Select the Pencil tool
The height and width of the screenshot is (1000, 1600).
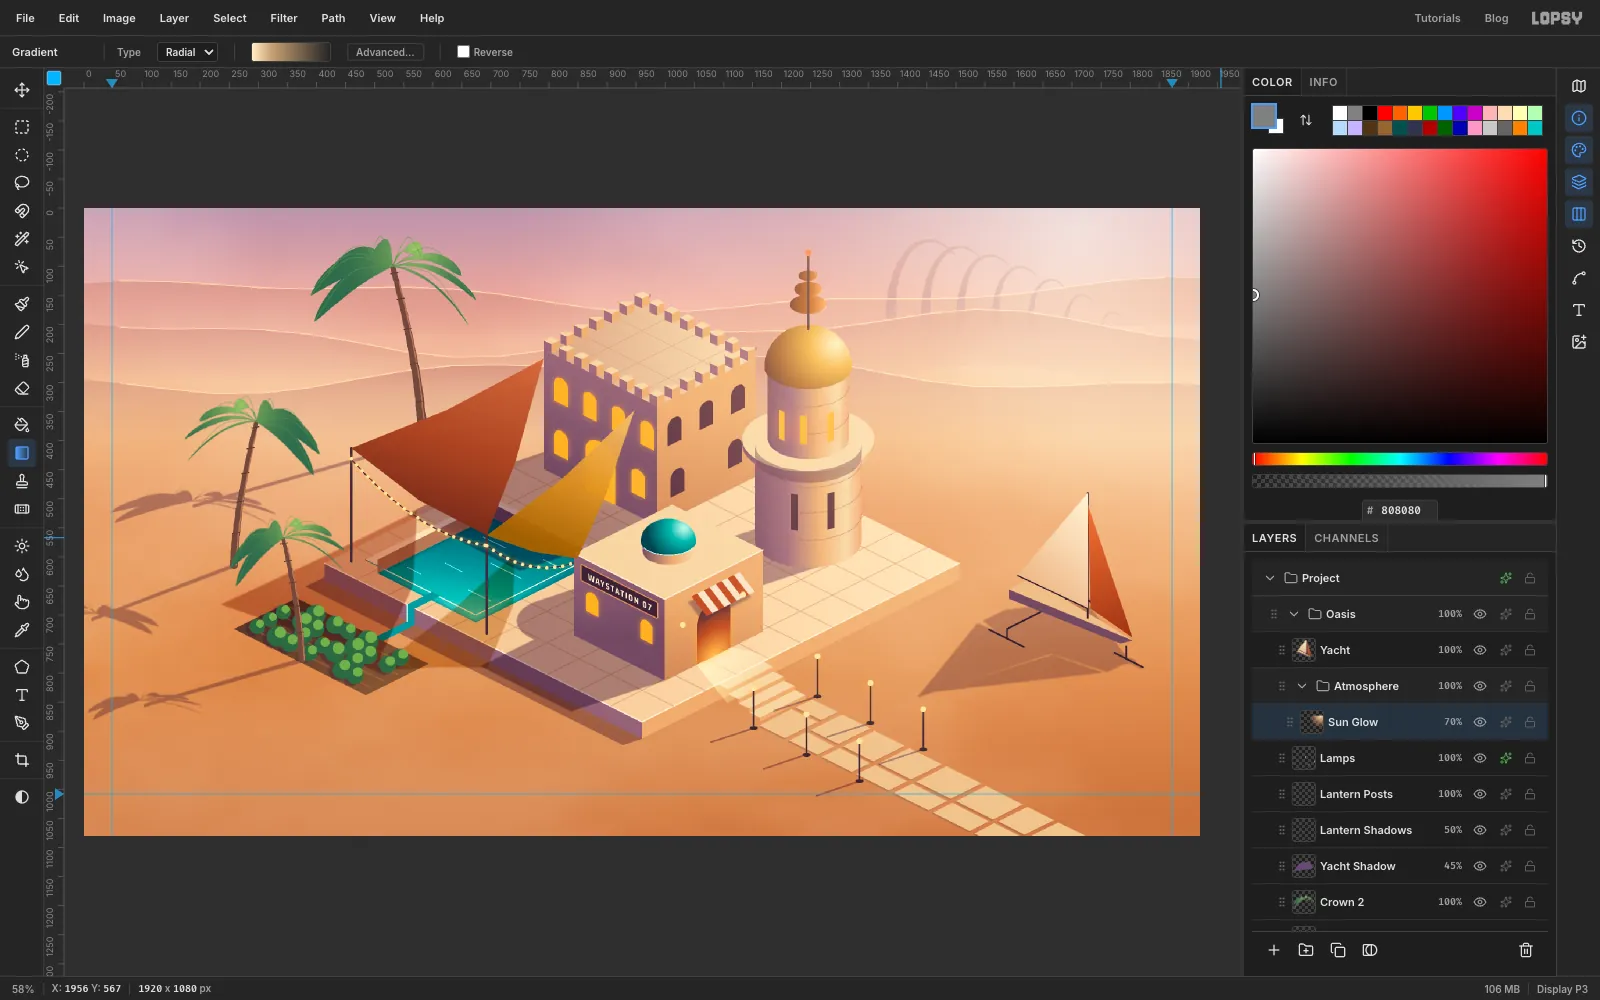click(x=22, y=332)
